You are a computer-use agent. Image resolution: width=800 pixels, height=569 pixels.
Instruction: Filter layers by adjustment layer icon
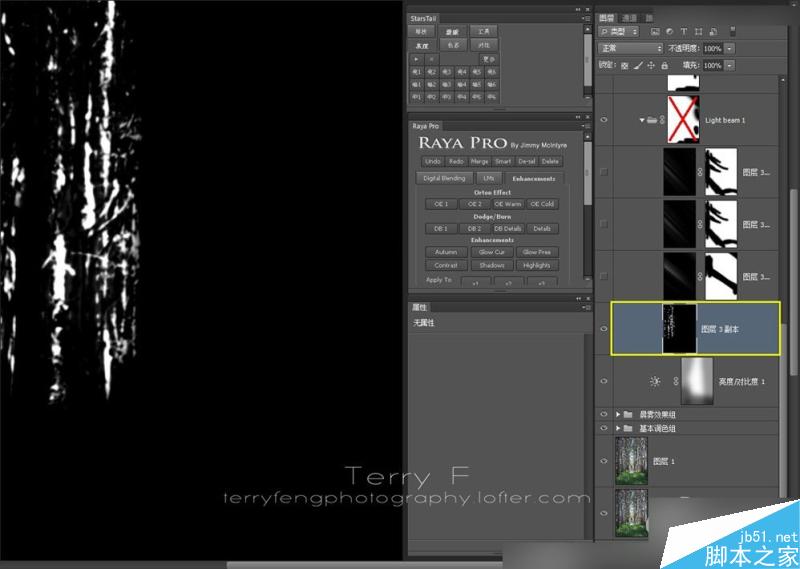click(x=669, y=32)
